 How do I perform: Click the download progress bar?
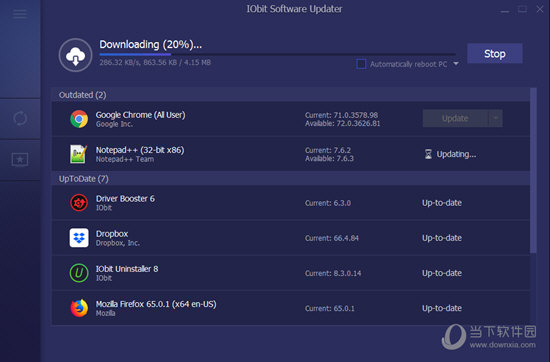[277, 54]
